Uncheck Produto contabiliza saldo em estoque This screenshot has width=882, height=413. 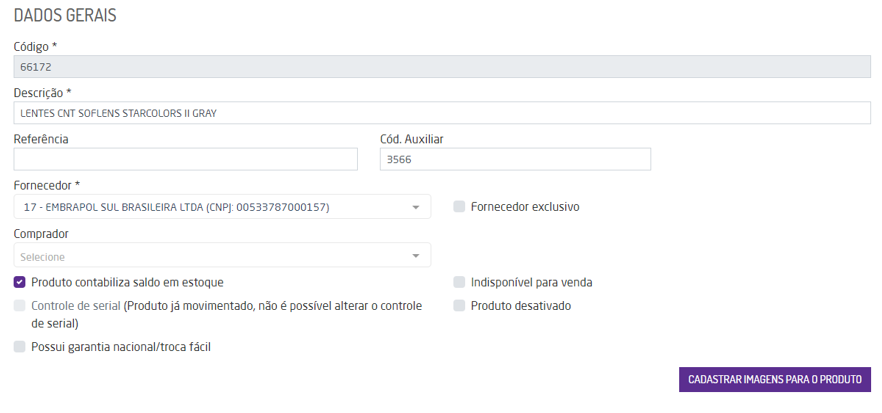click(x=20, y=282)
